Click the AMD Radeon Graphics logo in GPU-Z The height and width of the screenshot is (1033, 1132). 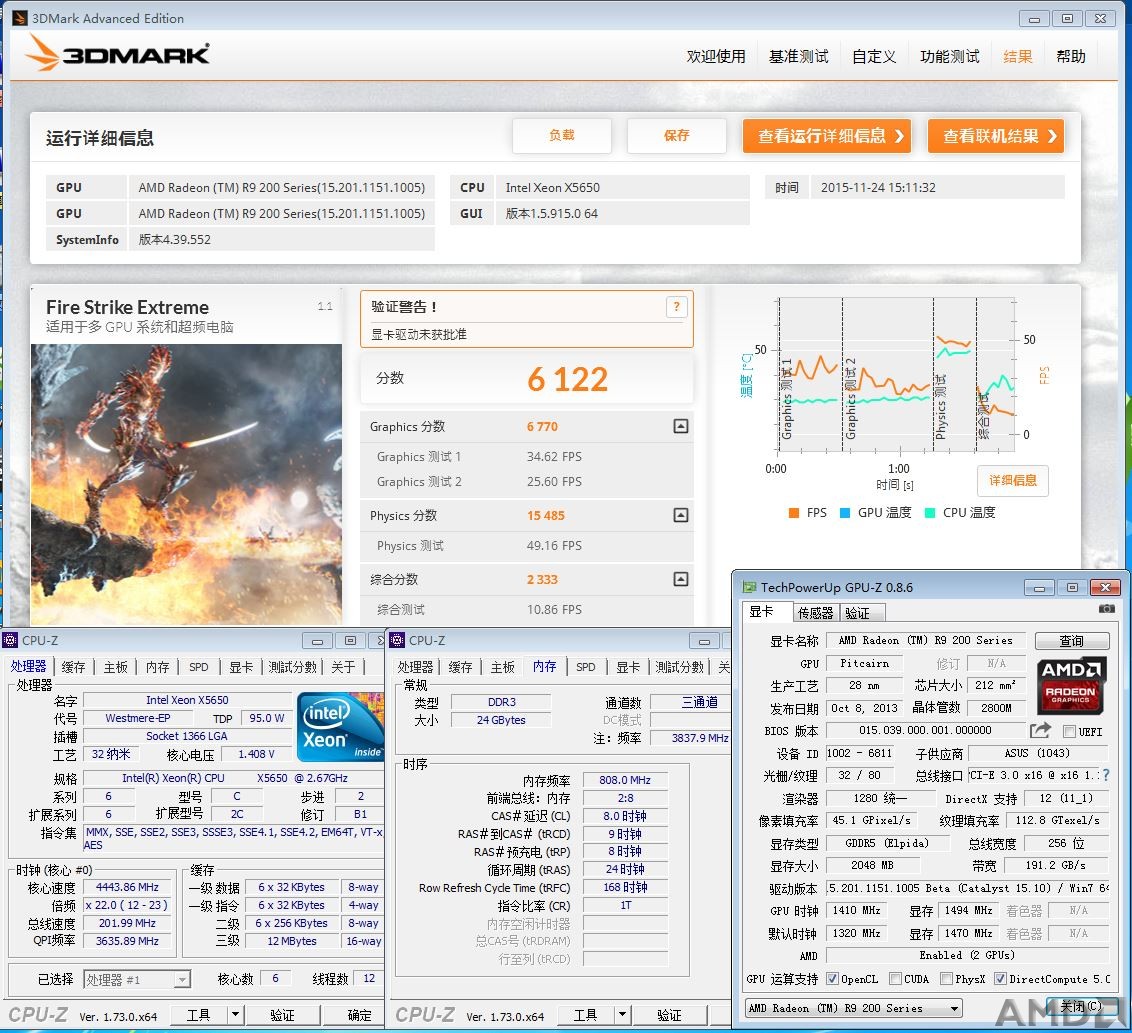(1071, 684)
